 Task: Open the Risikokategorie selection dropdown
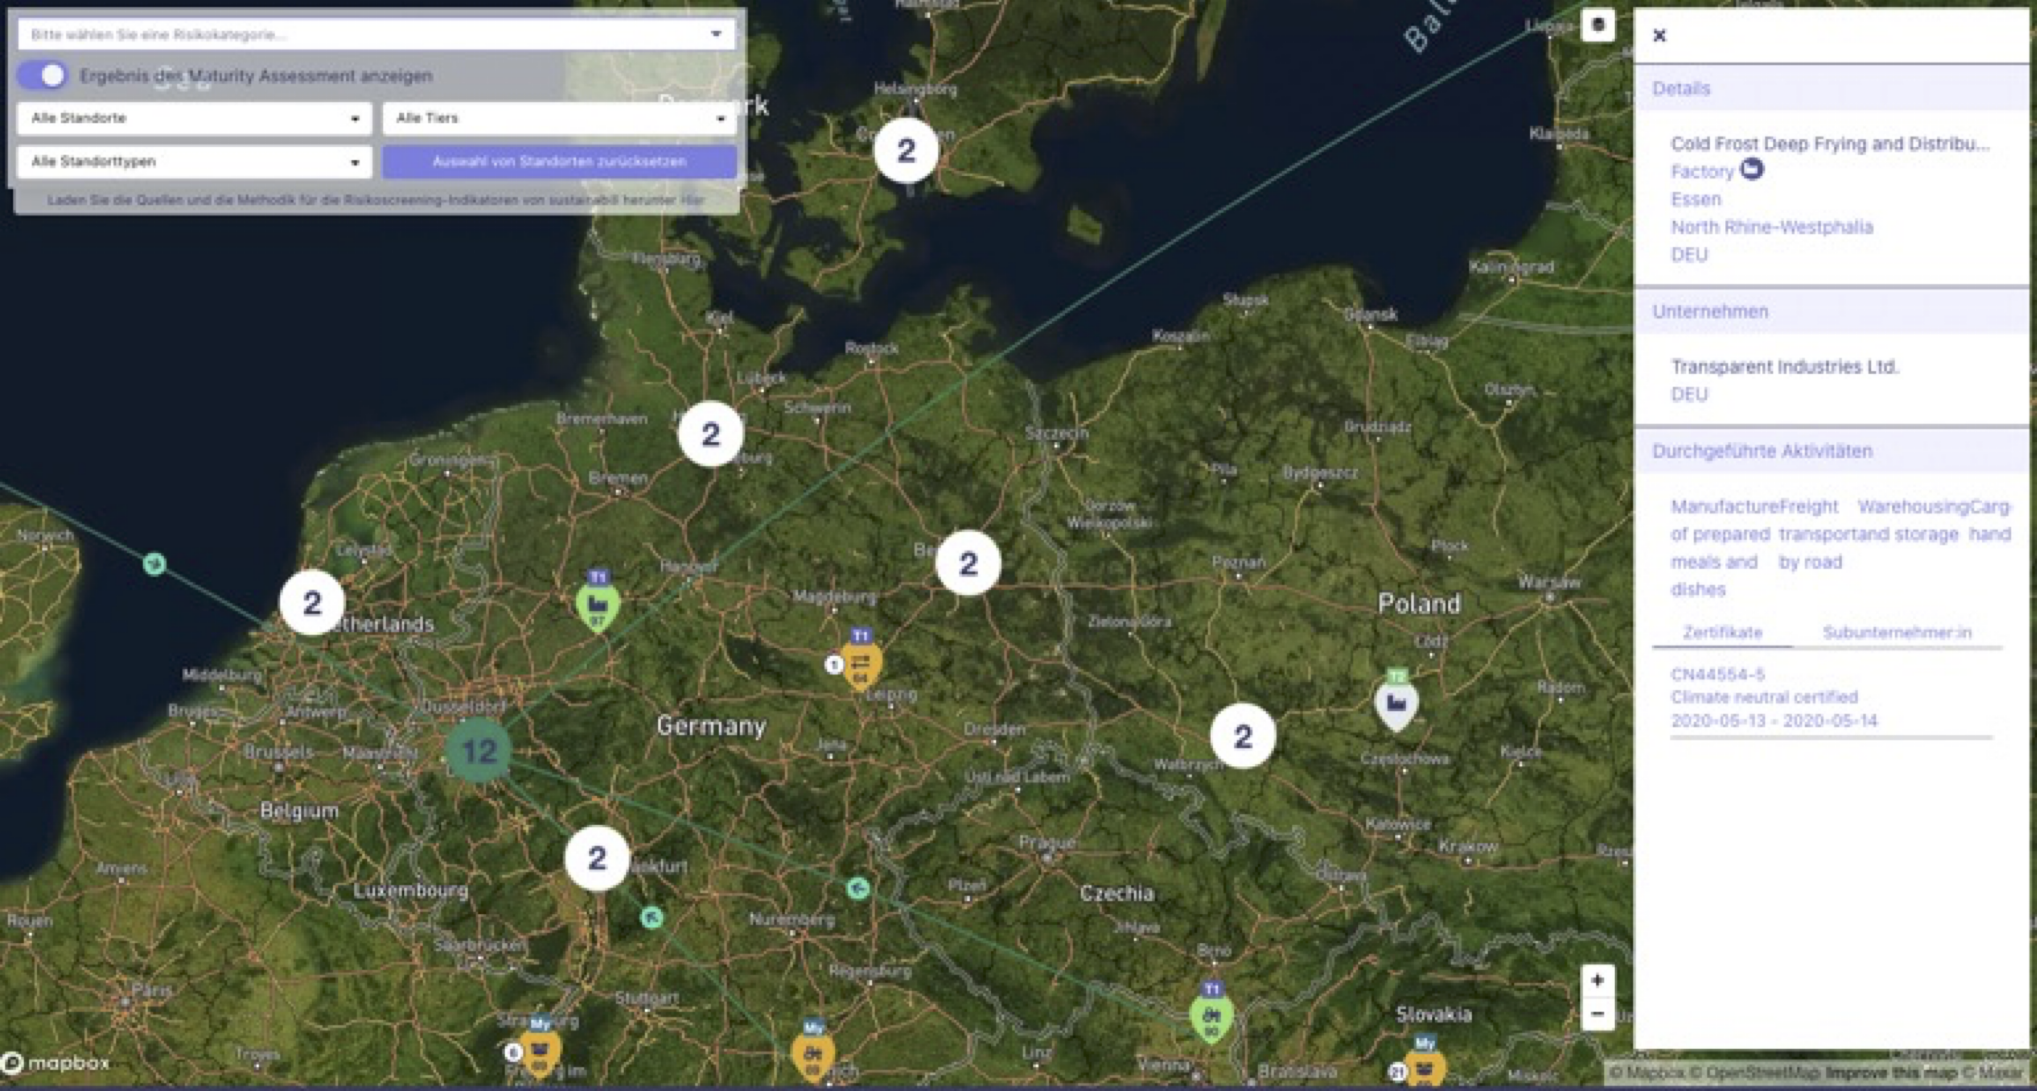pyautogui.click(x=376, y=34)
